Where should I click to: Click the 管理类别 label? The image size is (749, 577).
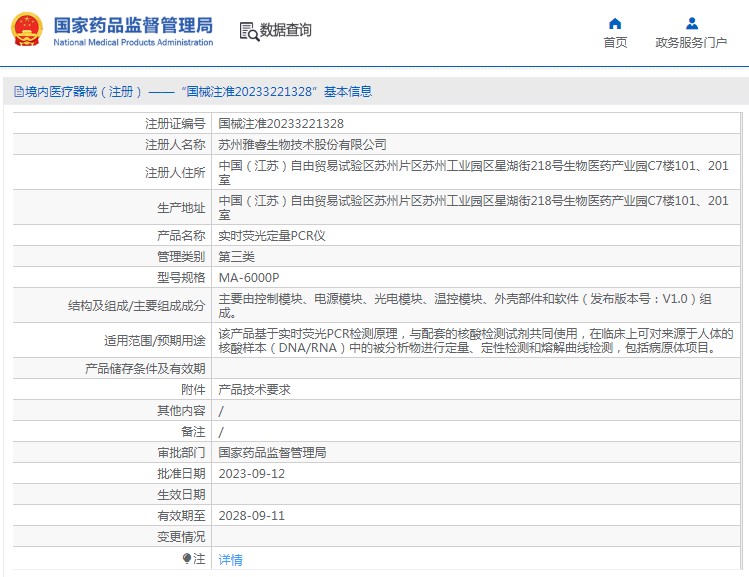click(182, 256)
